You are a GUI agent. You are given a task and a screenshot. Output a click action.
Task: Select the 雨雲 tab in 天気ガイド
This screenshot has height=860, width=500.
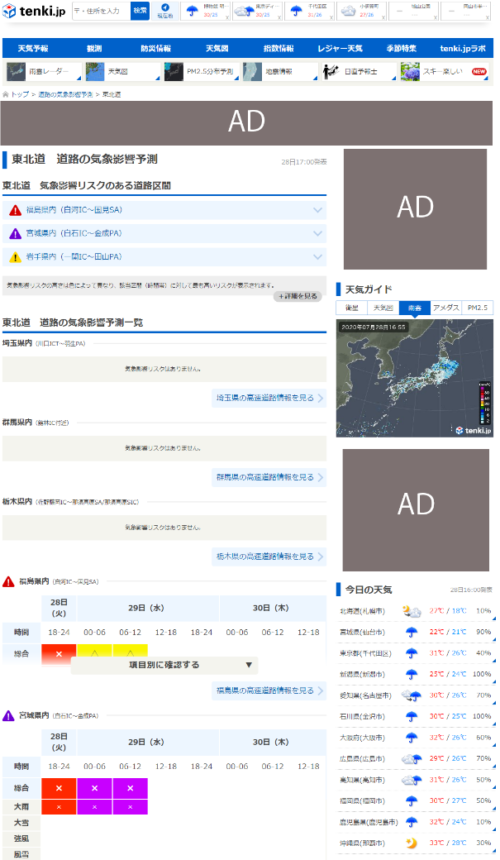415,308
